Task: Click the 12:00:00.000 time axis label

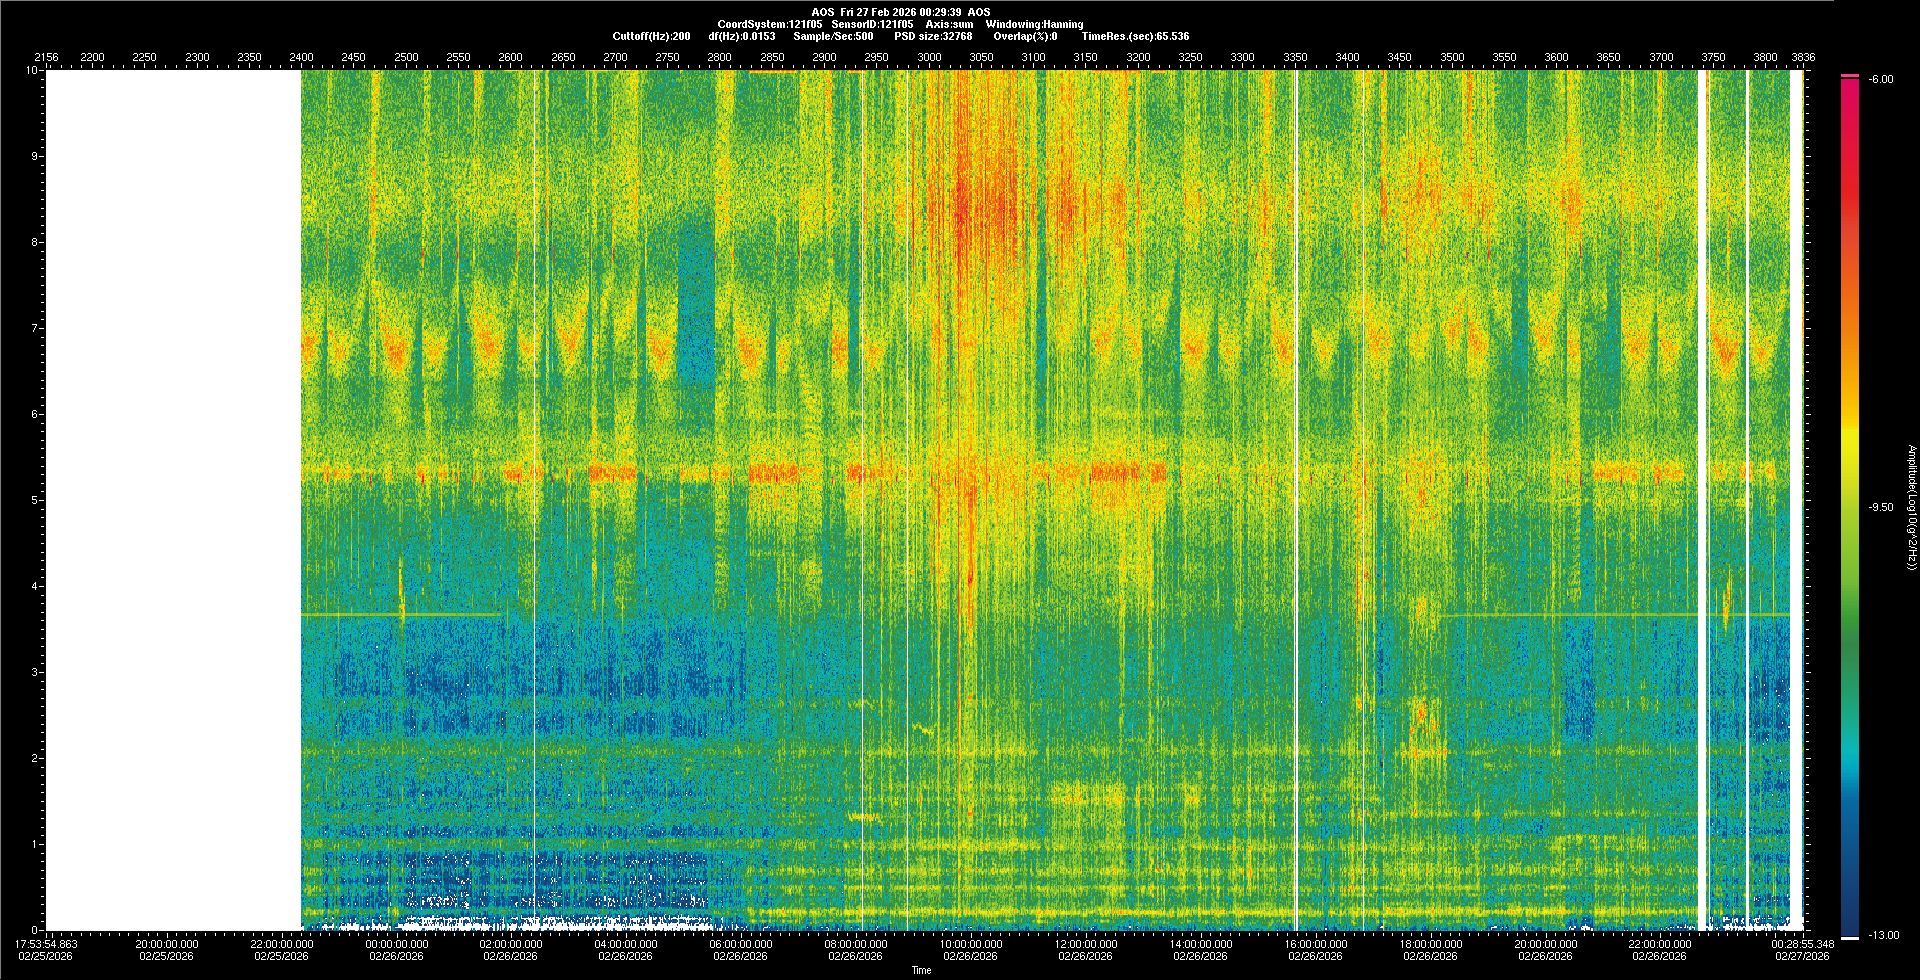Action: coord(1086,944)
